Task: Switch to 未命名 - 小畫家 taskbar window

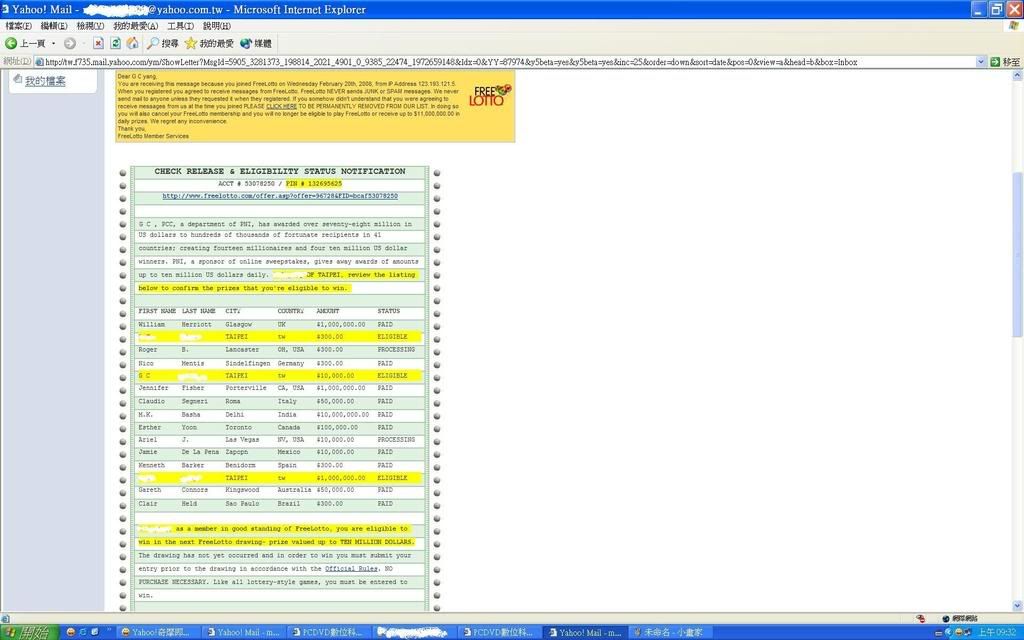Action: [x=668, y=632]
